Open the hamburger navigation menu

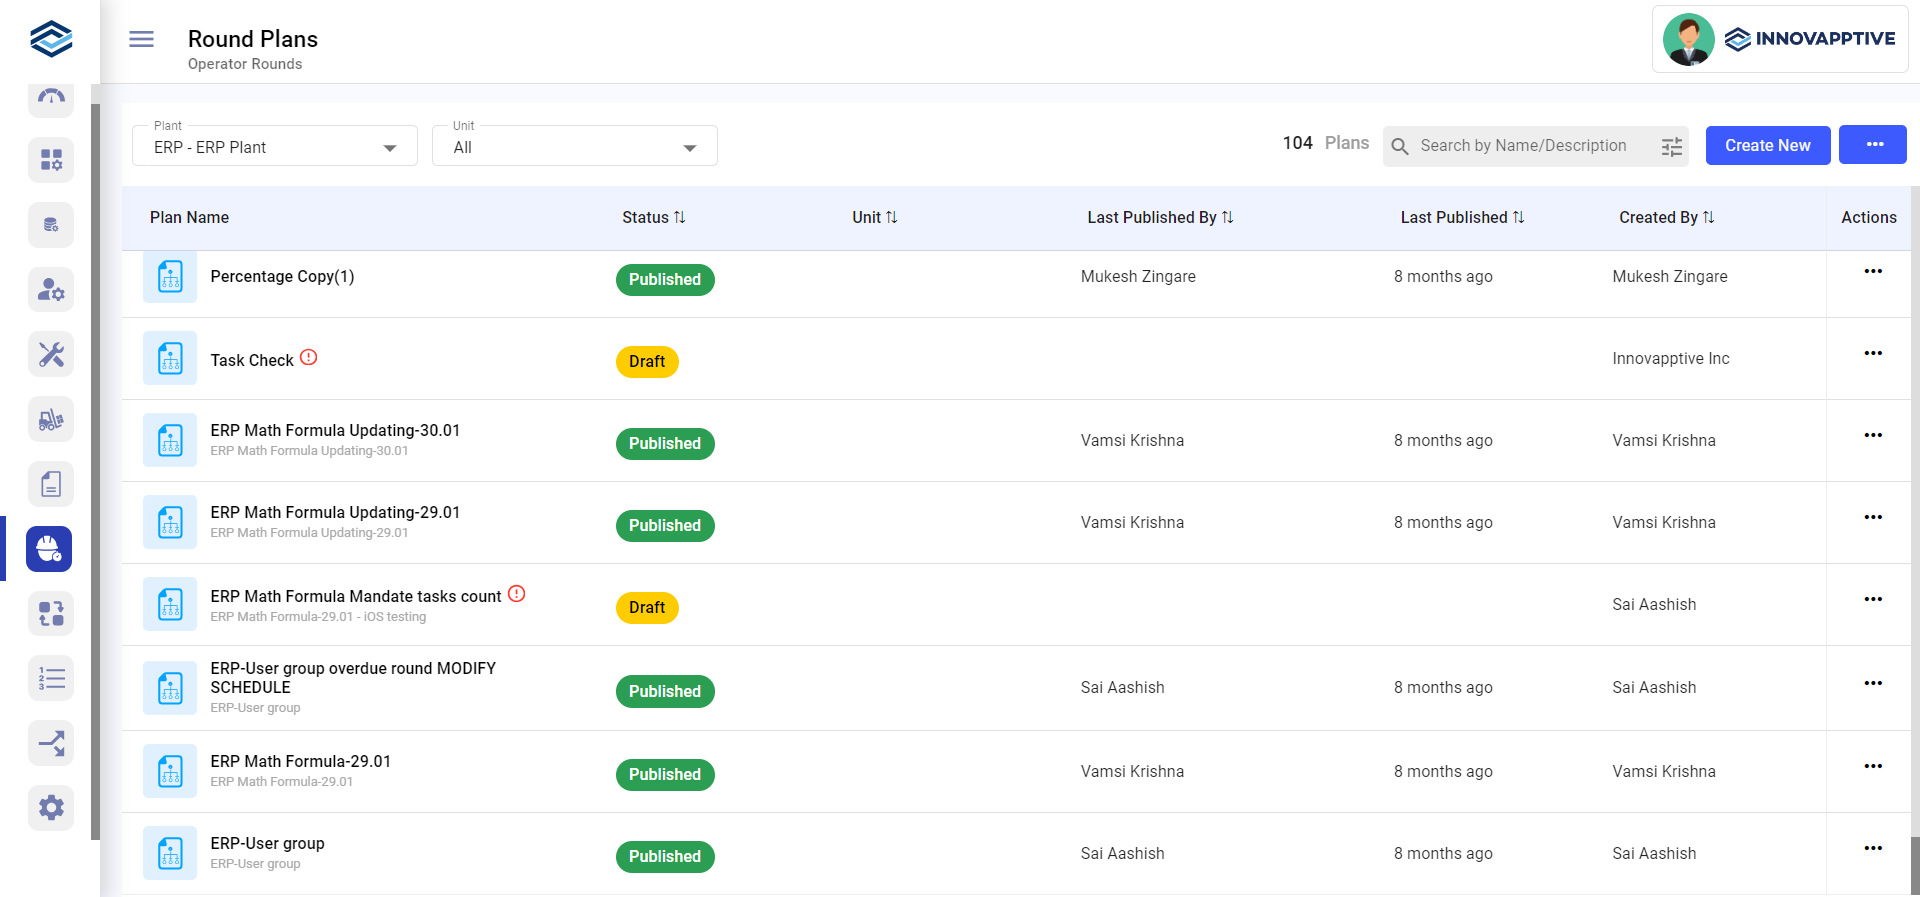pos(141,39)
